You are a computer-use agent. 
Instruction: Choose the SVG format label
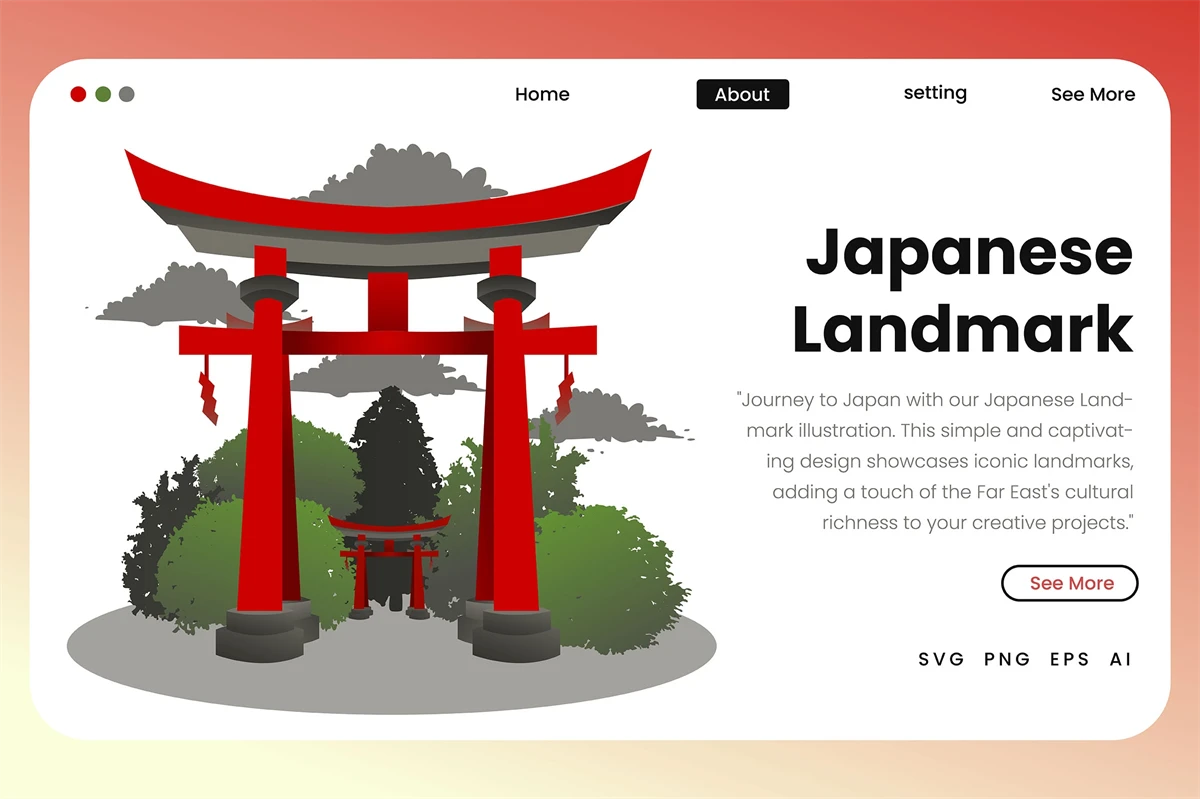click(x=942, y=659)
